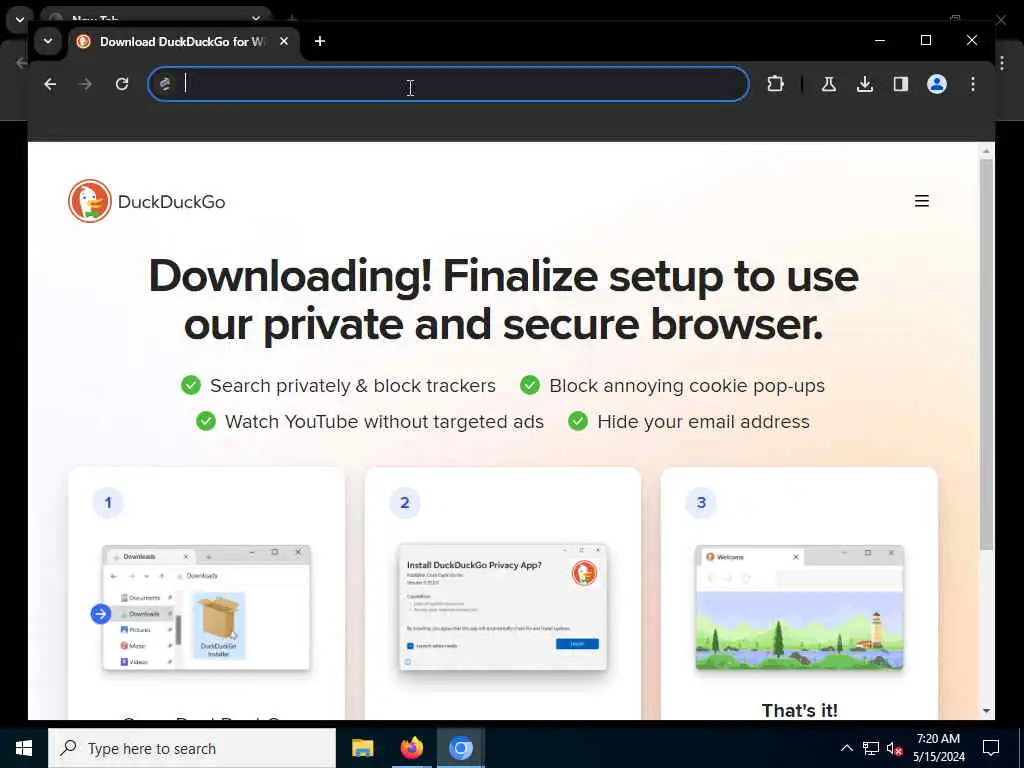
Task: Click the forward navigation arrow
Action: click(85, 84)
